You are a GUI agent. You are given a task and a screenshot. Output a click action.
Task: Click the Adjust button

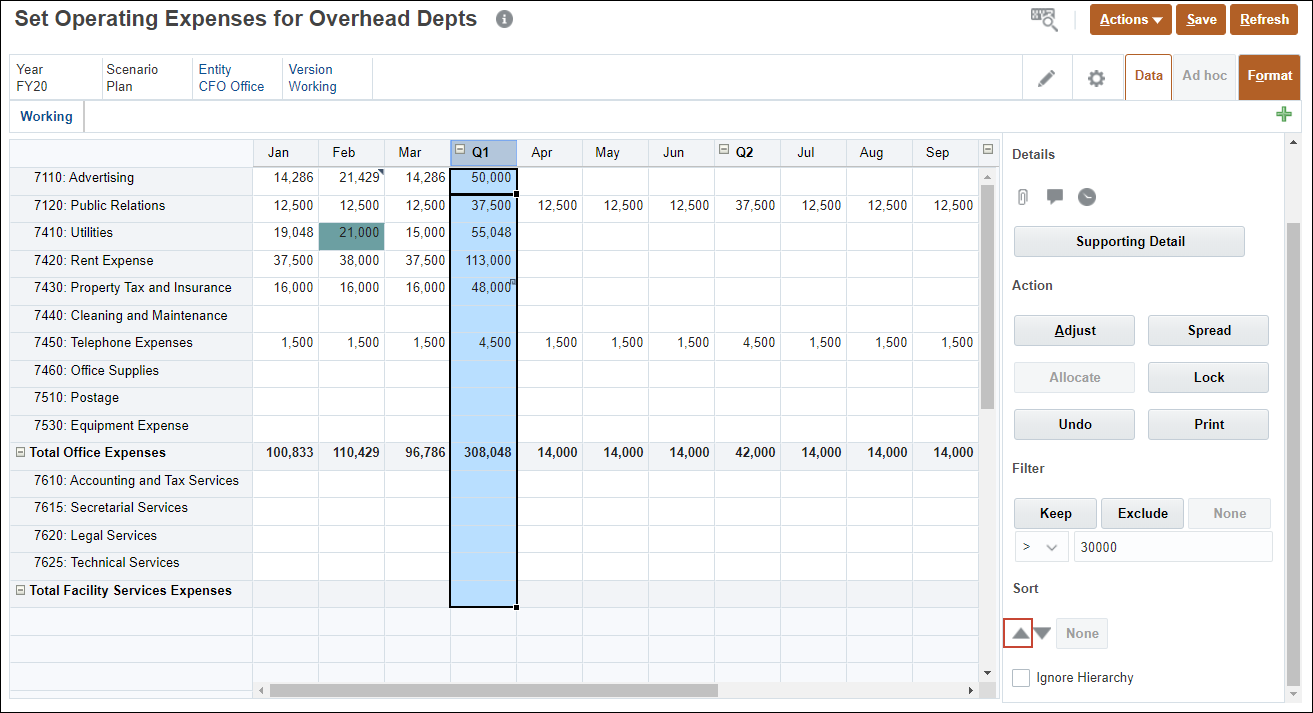pyautogui.click(x=1075, y=330)
